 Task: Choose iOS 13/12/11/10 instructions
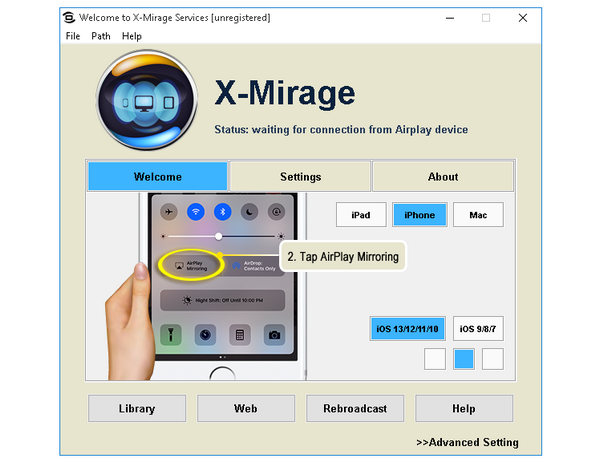pyautogui.click(x=408, y=328)
